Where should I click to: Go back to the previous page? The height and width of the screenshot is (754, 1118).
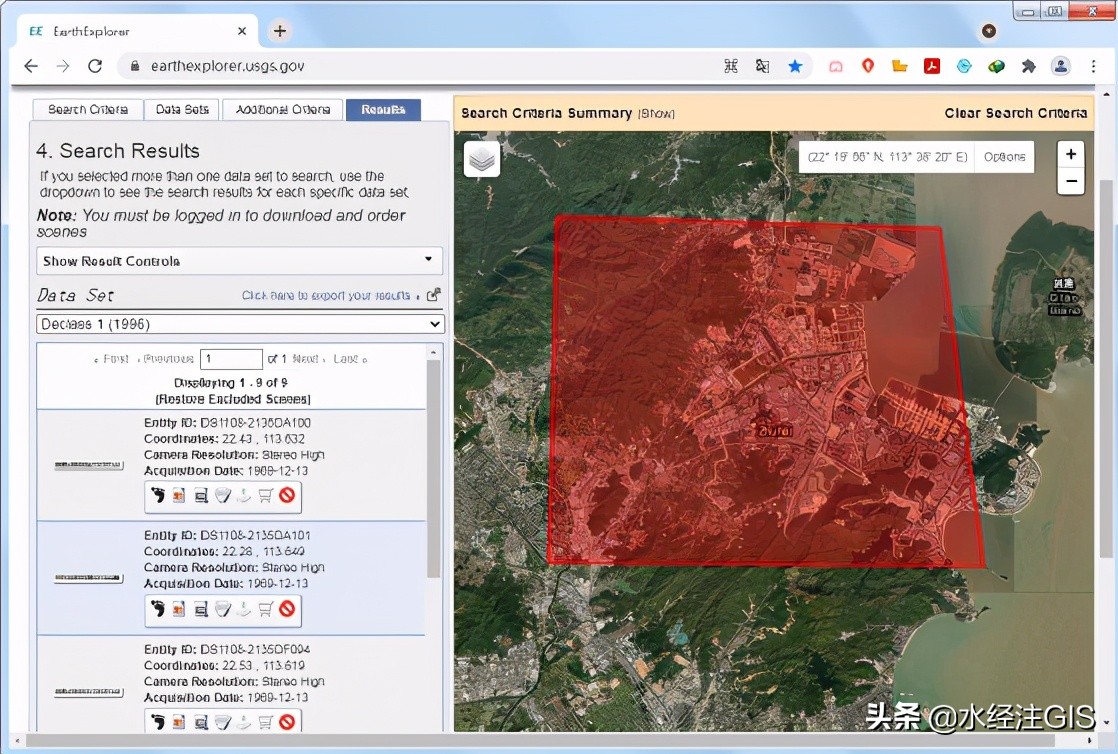tap(31, 66)
